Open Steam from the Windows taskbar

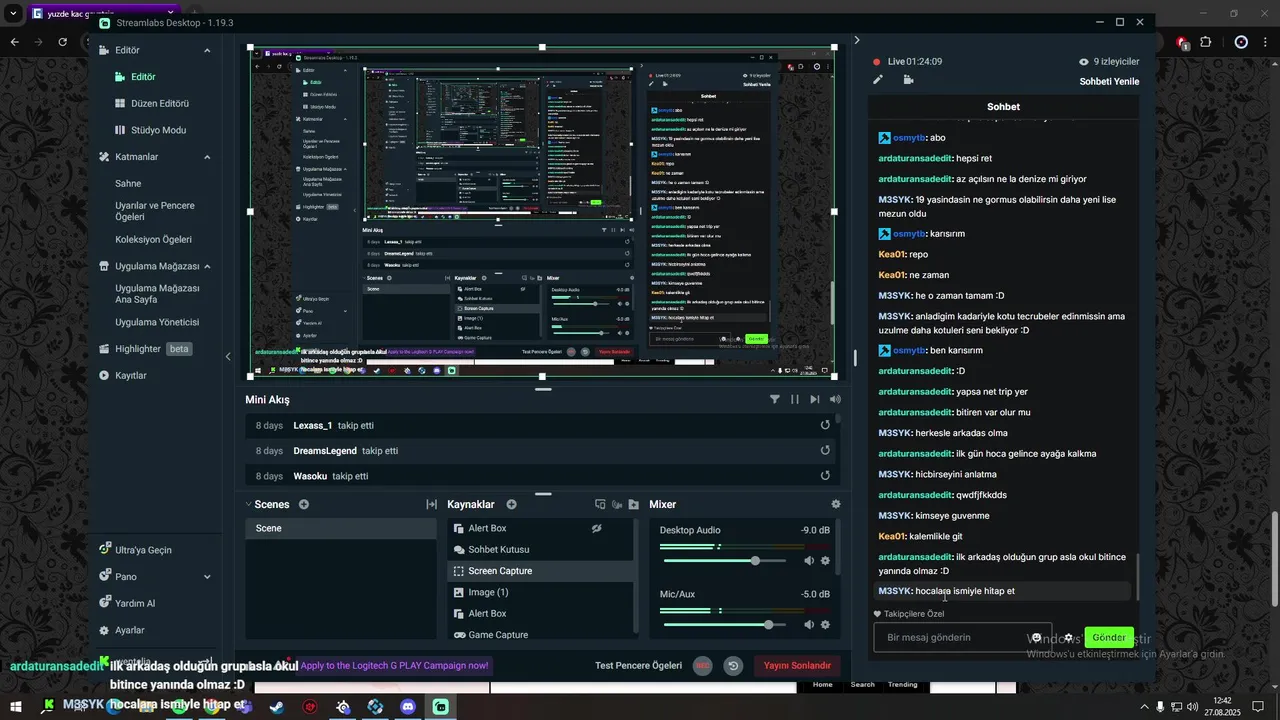pyautogui.click(x=276, y=707)
